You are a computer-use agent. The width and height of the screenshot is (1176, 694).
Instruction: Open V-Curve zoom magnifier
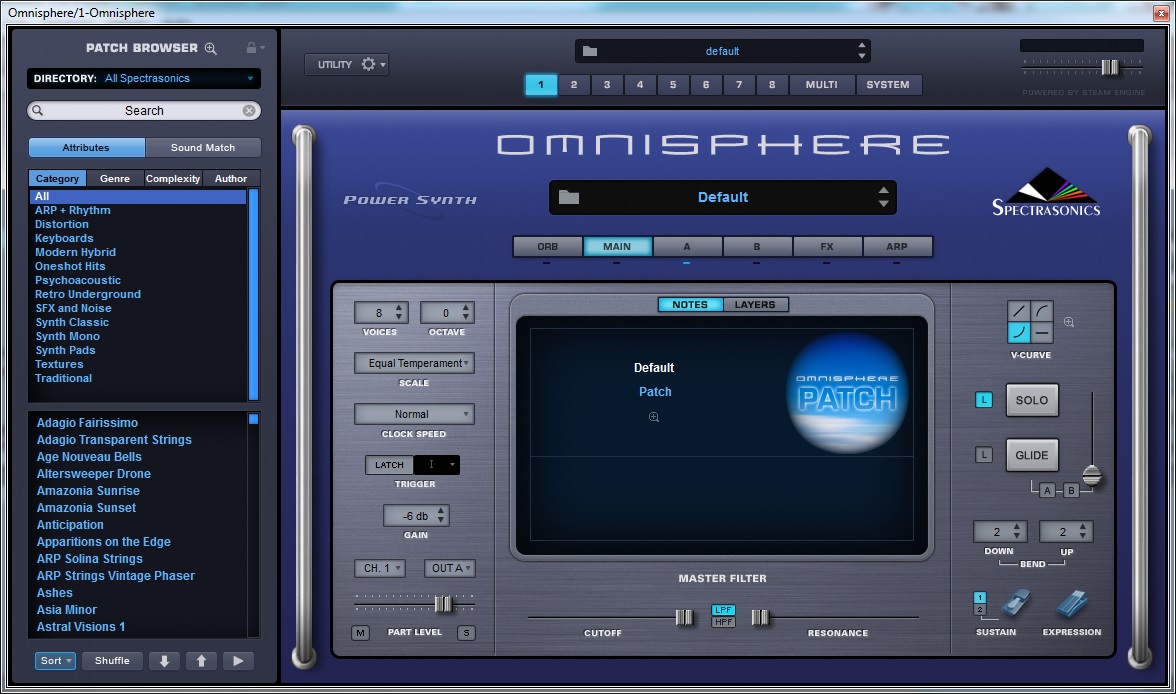1069,322
